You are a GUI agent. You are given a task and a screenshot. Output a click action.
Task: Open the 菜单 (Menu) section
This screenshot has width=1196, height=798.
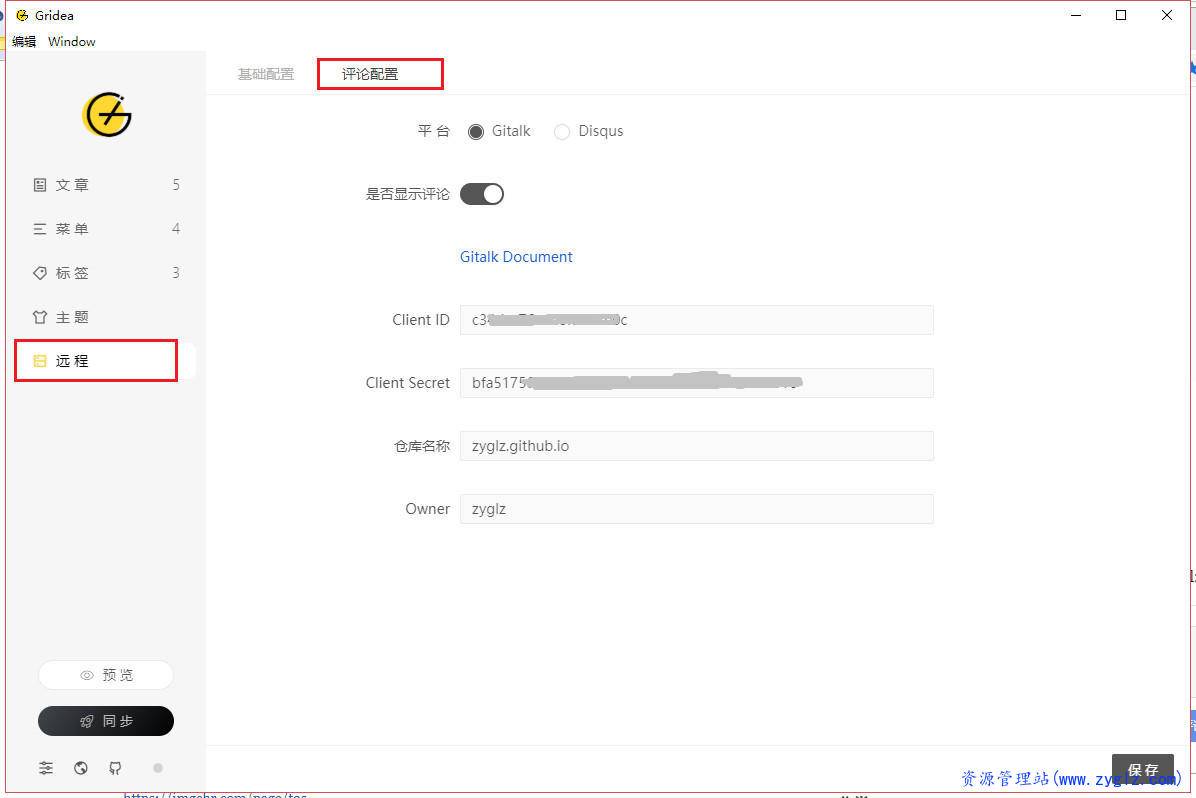point(72,229)
